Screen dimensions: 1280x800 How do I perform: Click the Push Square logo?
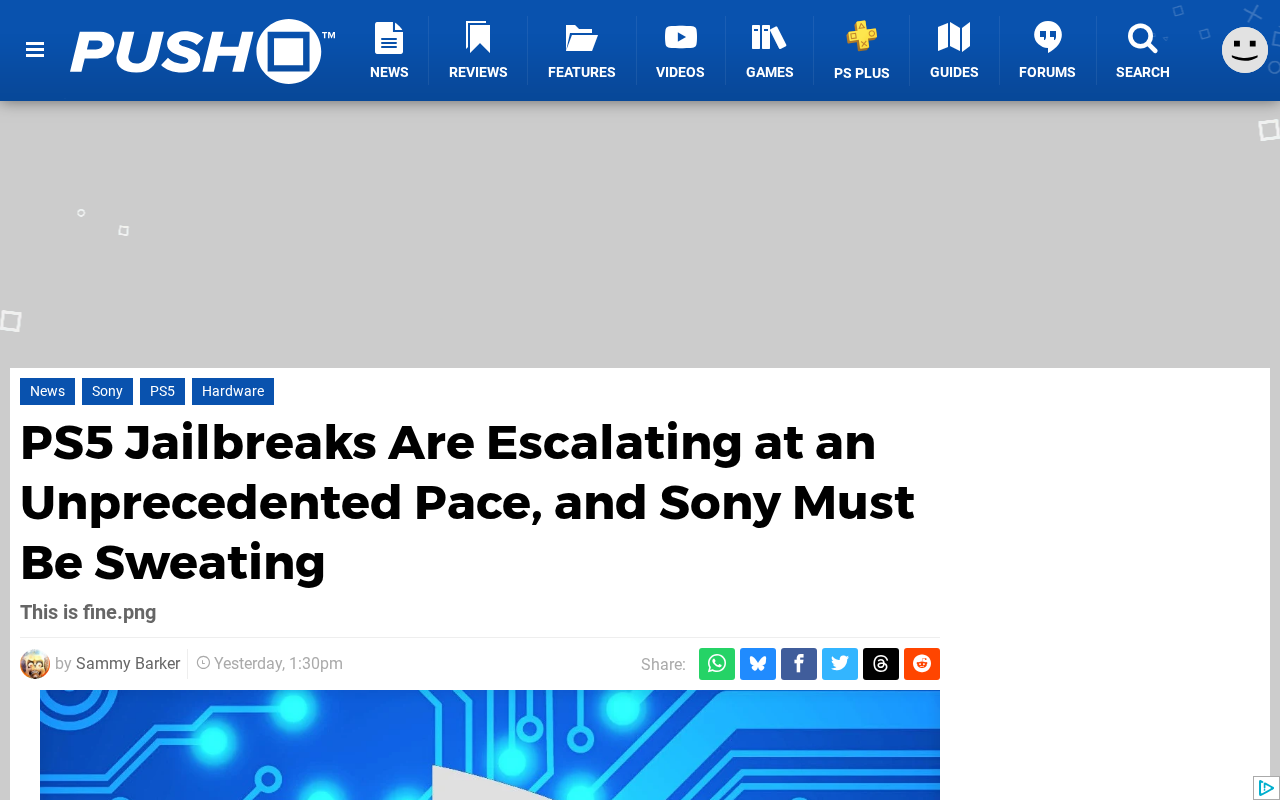tap(203, 51)
